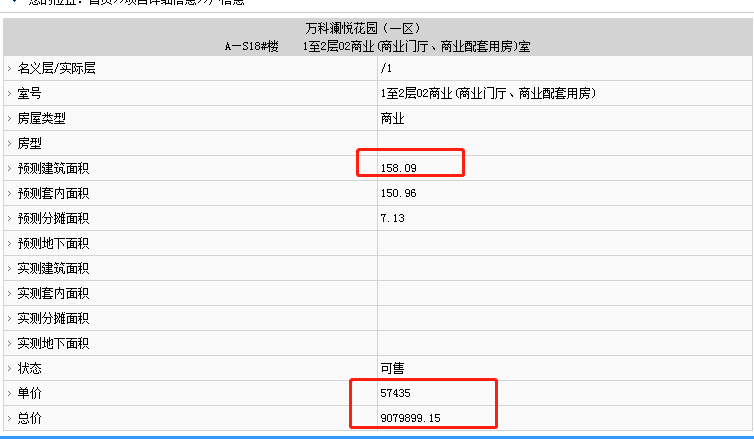Click the unit price value 57435
This screenshot has height=439, width=754.
click(395, 393)
